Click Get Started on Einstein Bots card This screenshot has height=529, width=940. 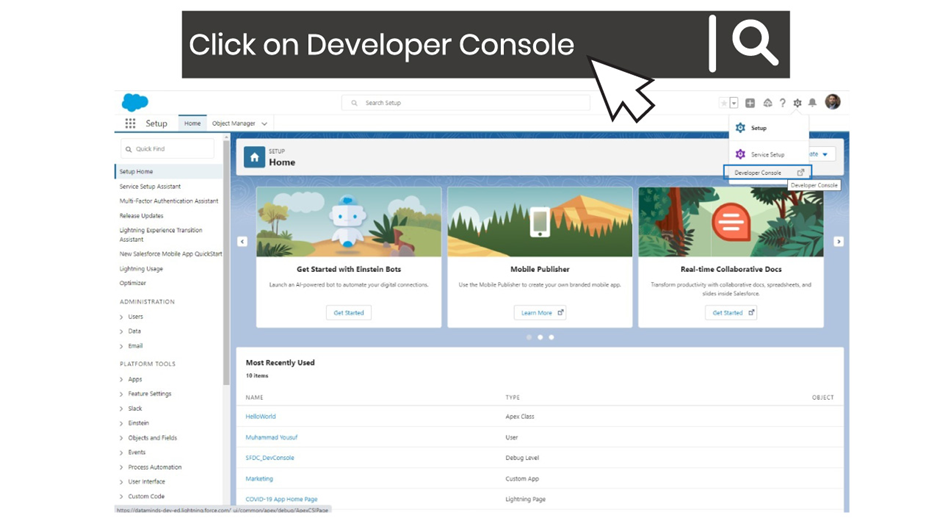349,312
